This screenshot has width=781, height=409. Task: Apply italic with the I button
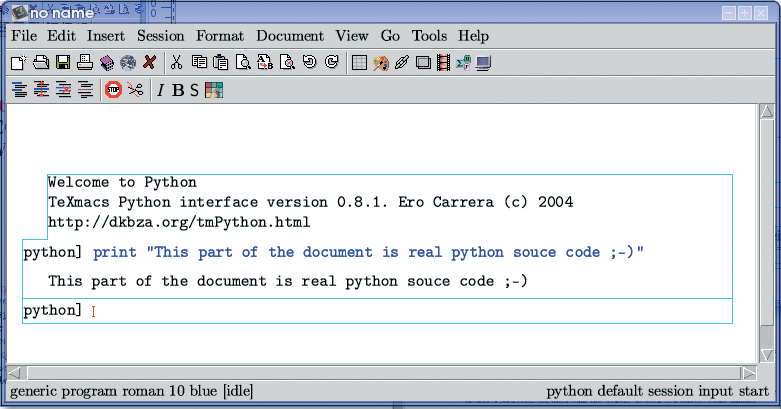160,90
